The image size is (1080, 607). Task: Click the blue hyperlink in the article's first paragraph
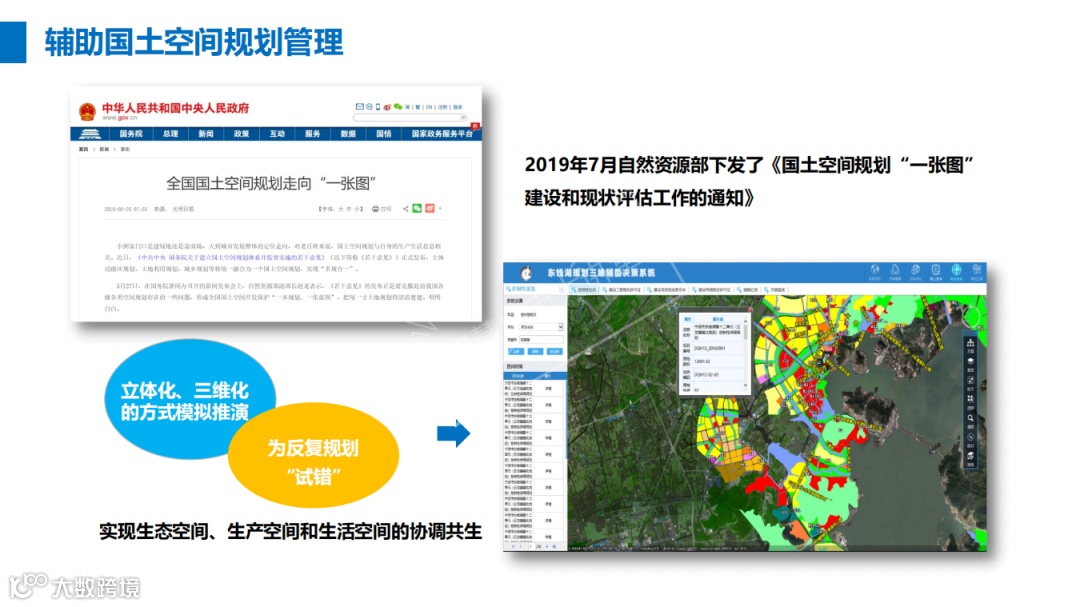coord(231,257)
